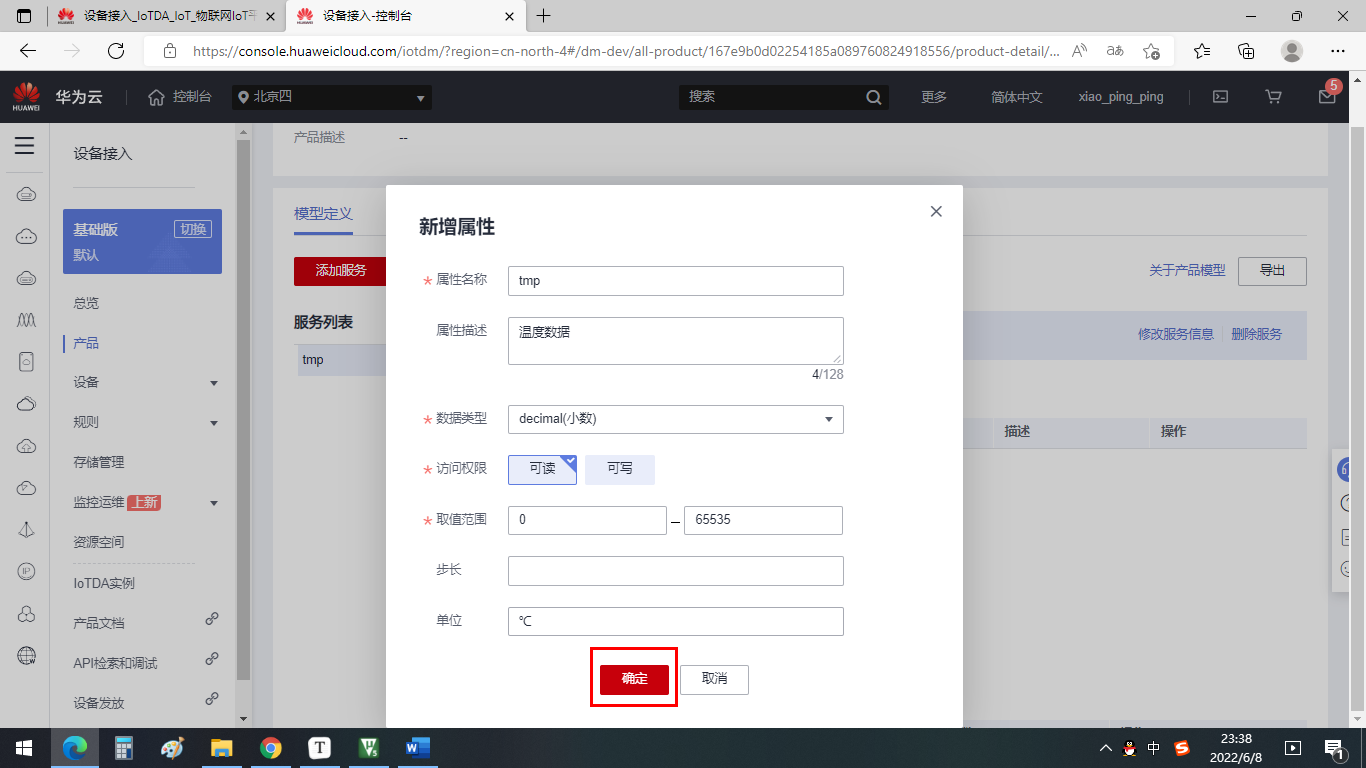Open IoTDA实例 in the sidebar
1366x768 pixels.
click(x=104, y=583)
